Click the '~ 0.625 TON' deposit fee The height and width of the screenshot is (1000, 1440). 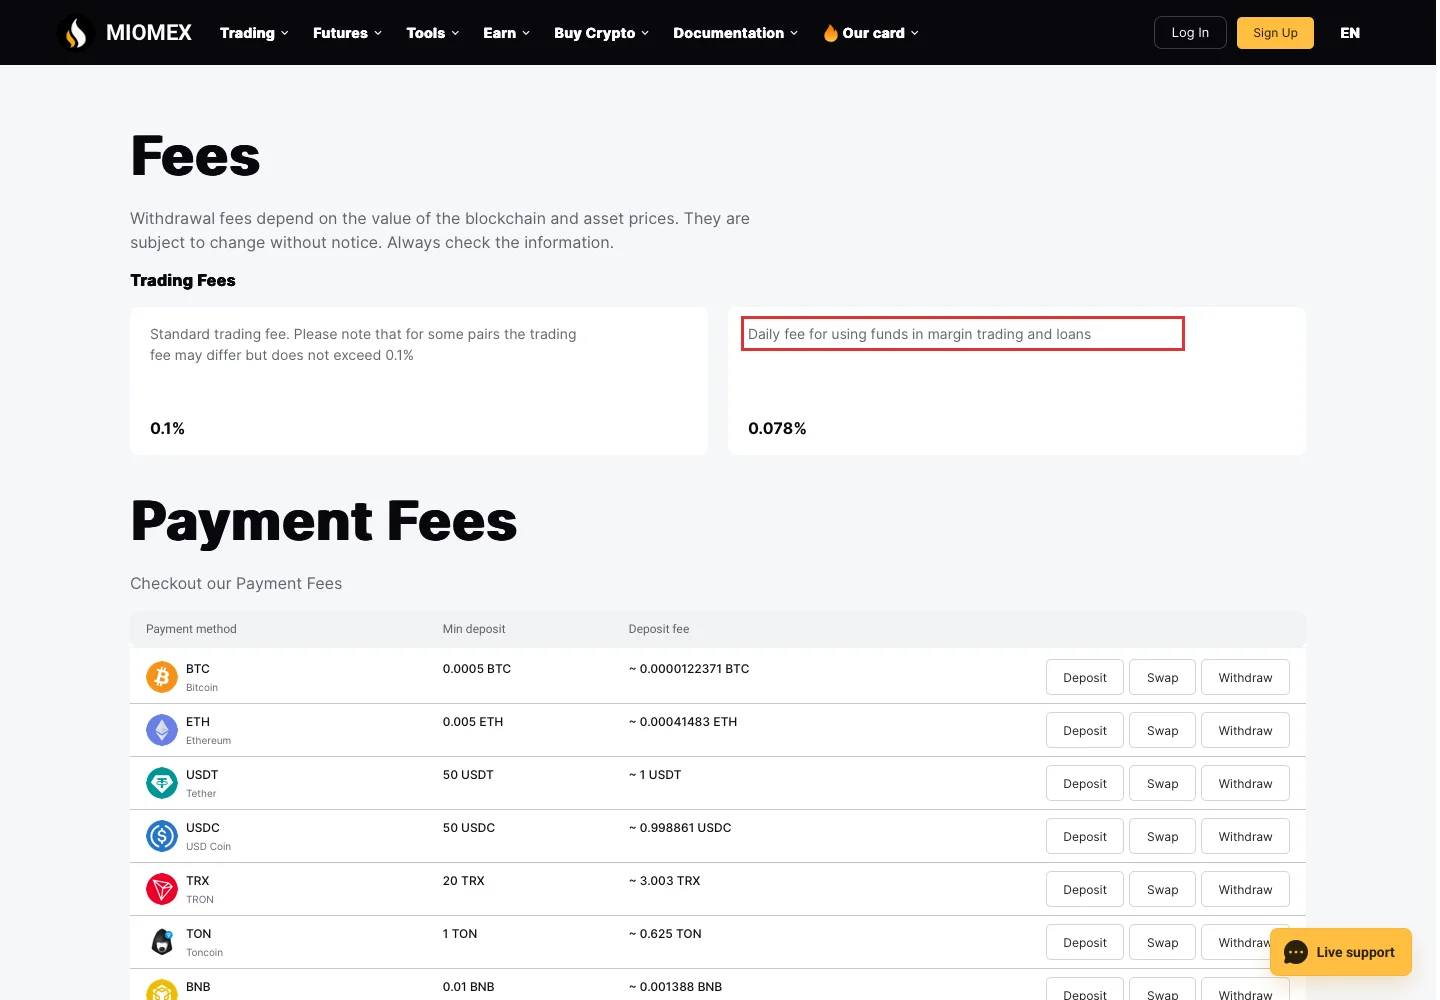click(665, 934)
